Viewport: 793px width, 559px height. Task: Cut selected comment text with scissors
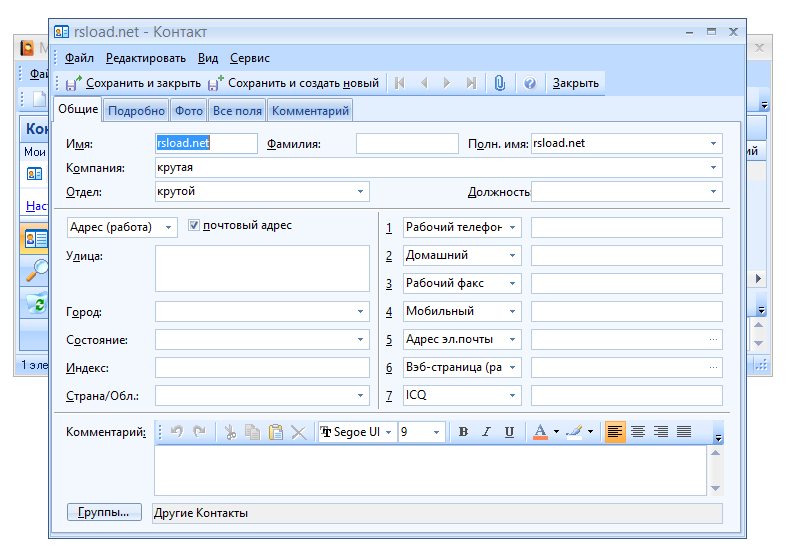tap(230, 432)
